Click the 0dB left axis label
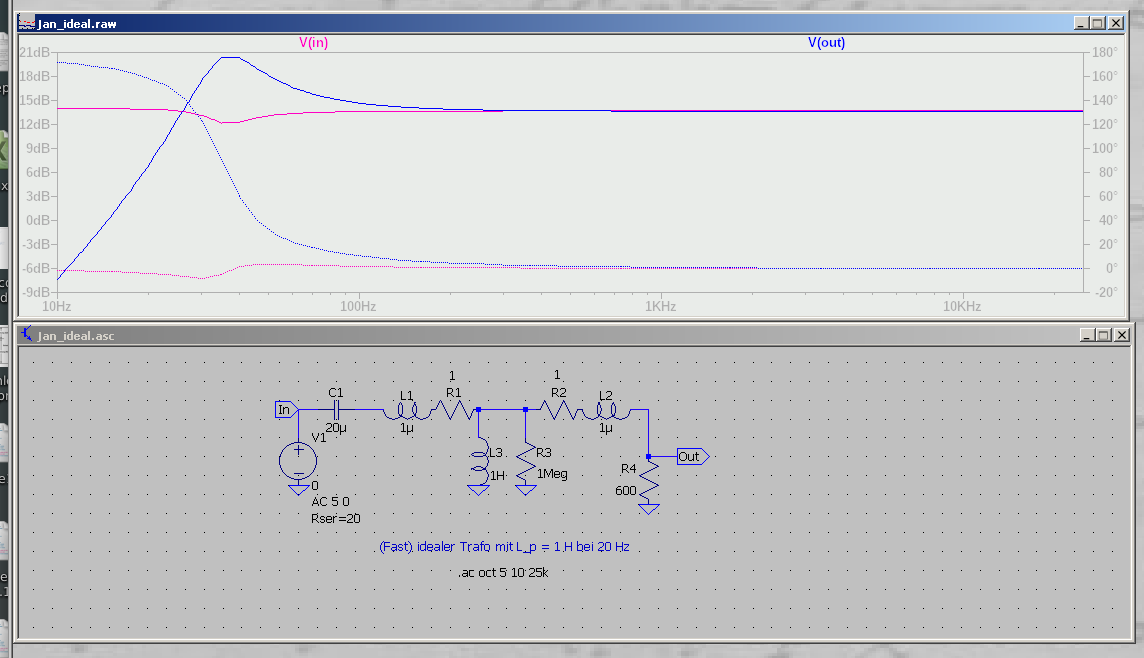1144x658 pixels. tap(37, 220)
